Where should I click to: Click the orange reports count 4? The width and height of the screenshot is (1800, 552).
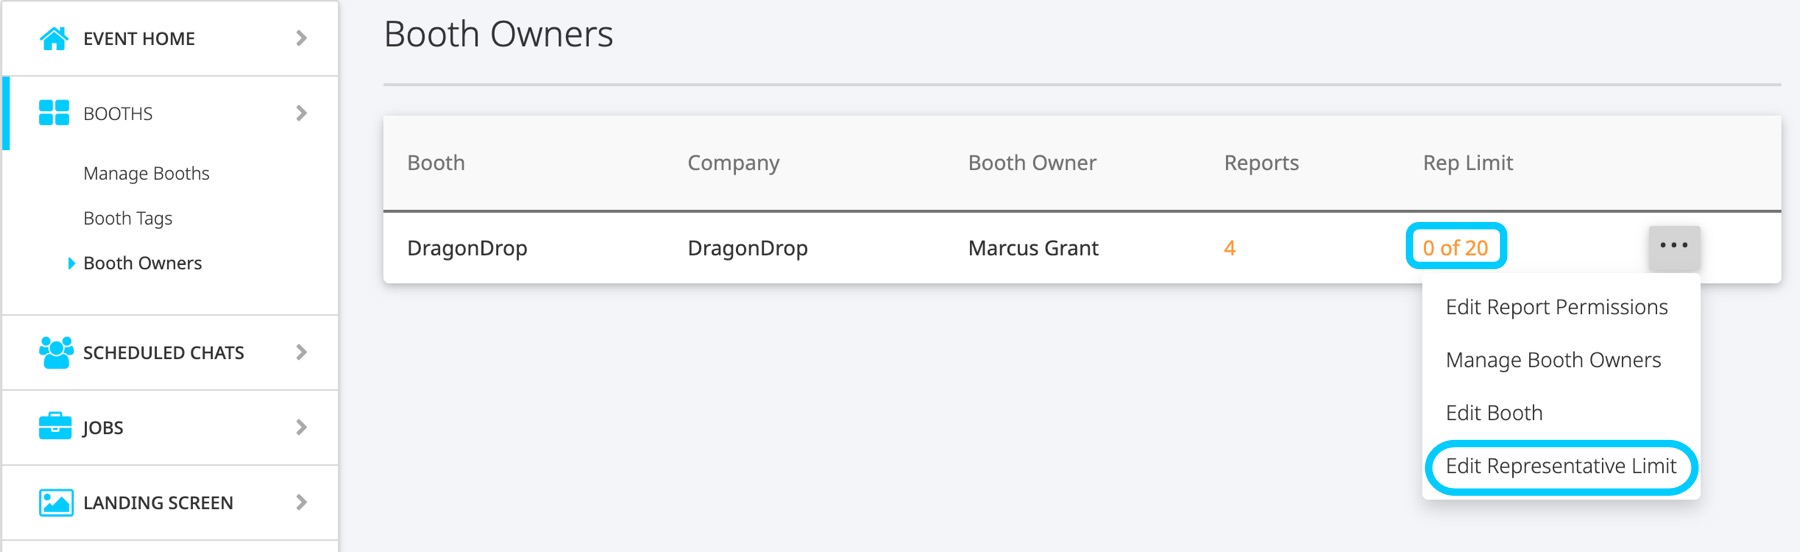coord(1230,248)
